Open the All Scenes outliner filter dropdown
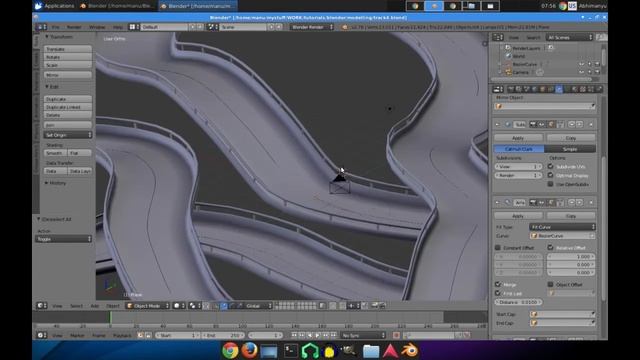This screenshot has height=360, width=640. pyautogui.click(x=569, y=37)
